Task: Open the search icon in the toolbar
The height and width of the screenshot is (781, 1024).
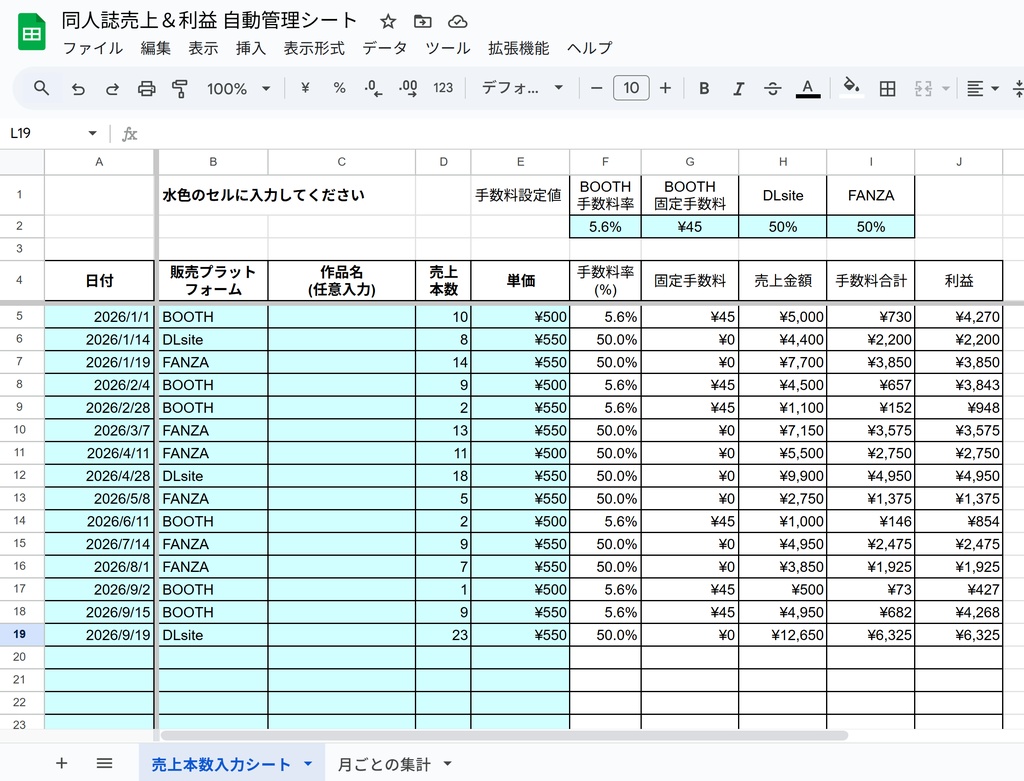Action: coord(40,88)
